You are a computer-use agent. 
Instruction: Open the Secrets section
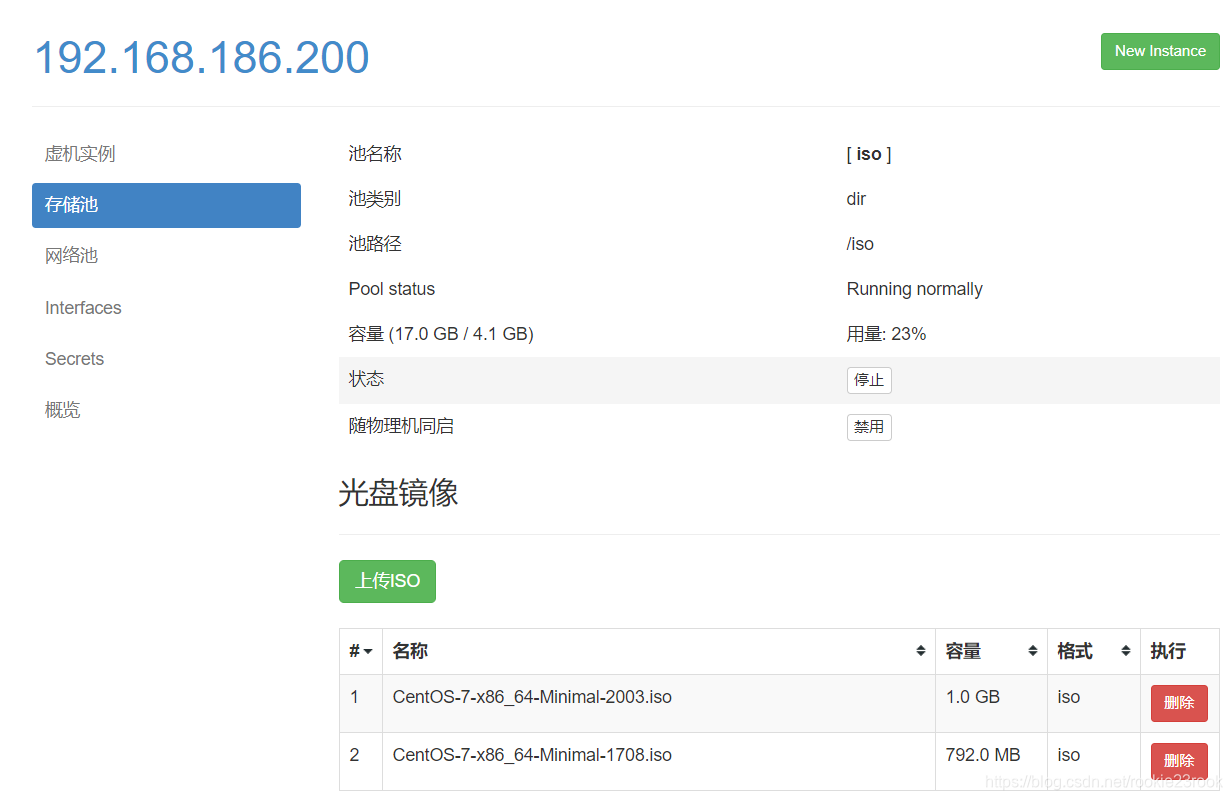click(x=74, y=358)
